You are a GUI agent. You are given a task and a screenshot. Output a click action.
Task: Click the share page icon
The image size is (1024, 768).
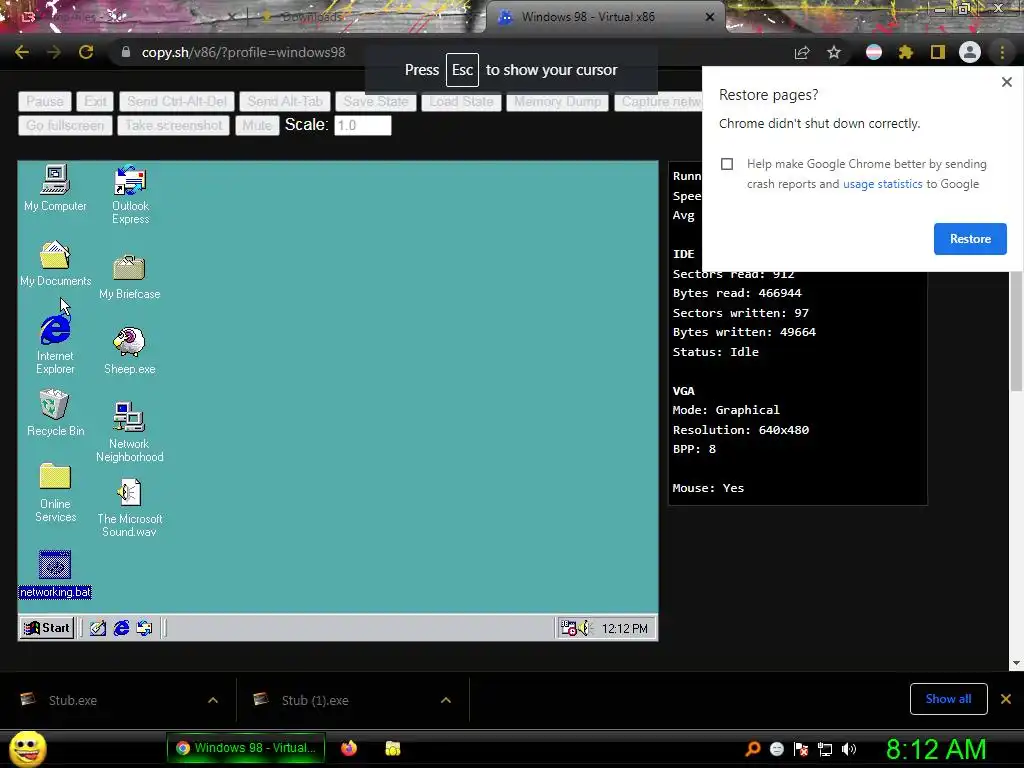802,52
